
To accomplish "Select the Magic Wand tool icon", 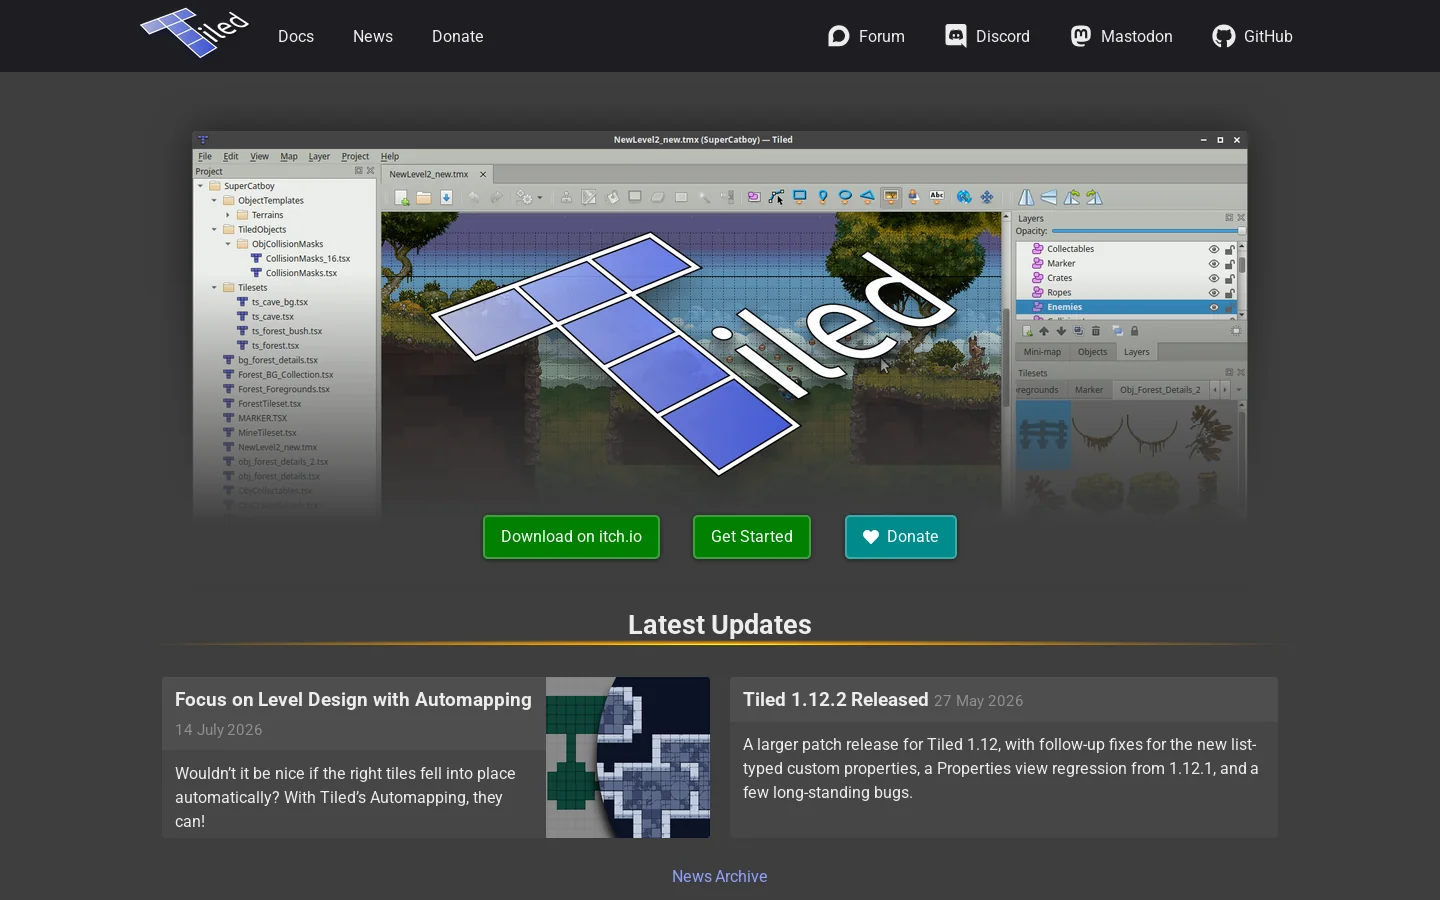I will 704,198.
